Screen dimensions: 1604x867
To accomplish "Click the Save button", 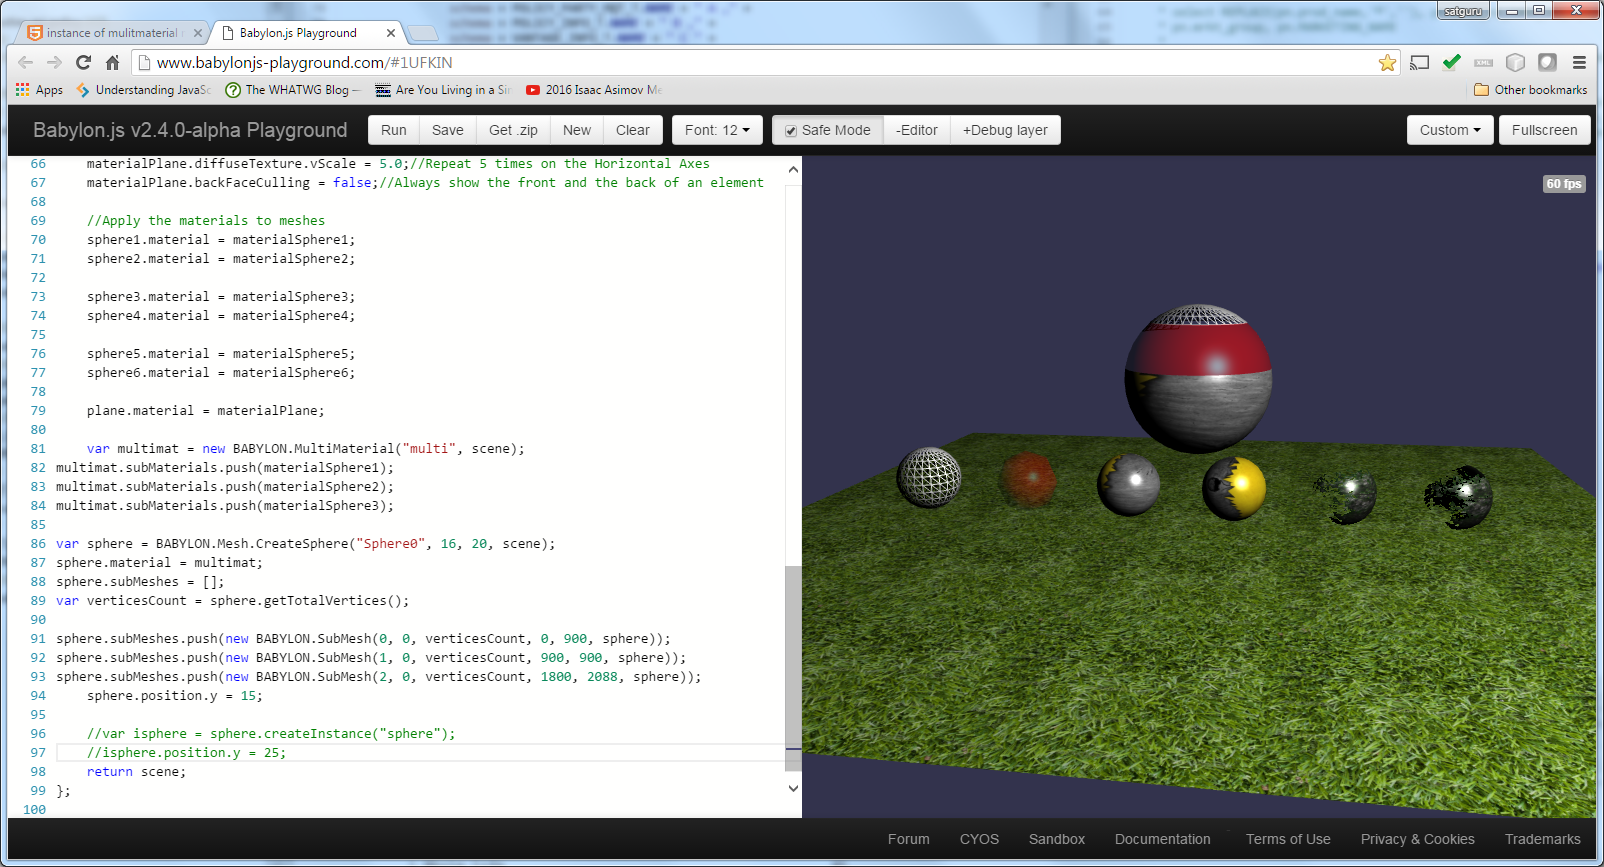I will point(448,130).
